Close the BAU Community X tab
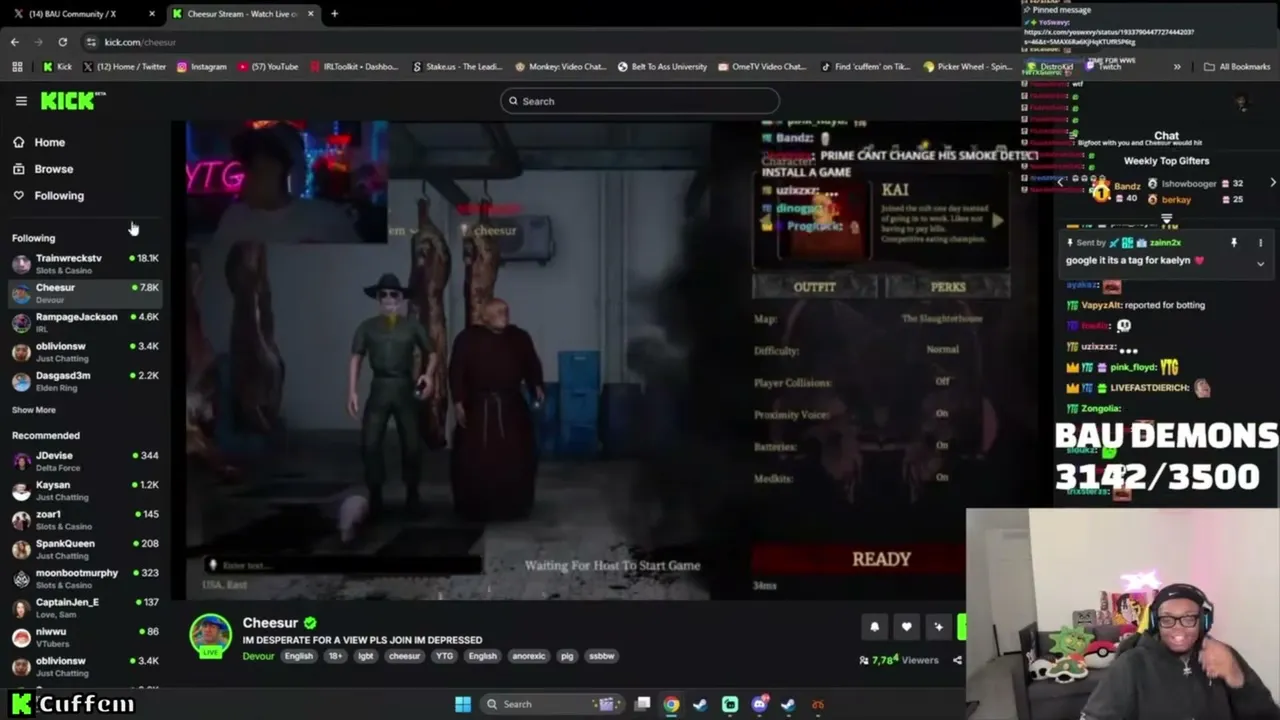1280x720 pixels. (152, 14)
